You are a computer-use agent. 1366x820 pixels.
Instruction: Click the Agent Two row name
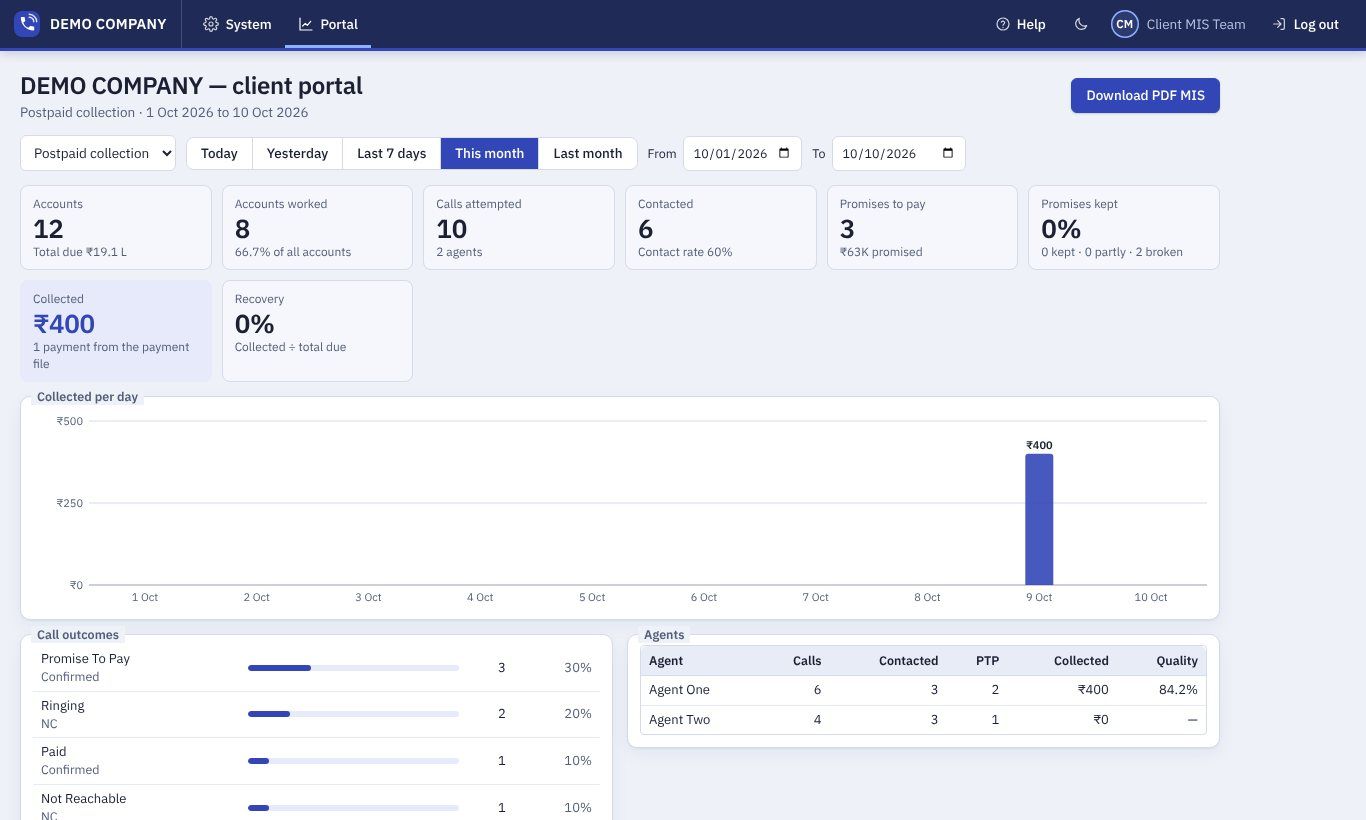coord(680,719)
